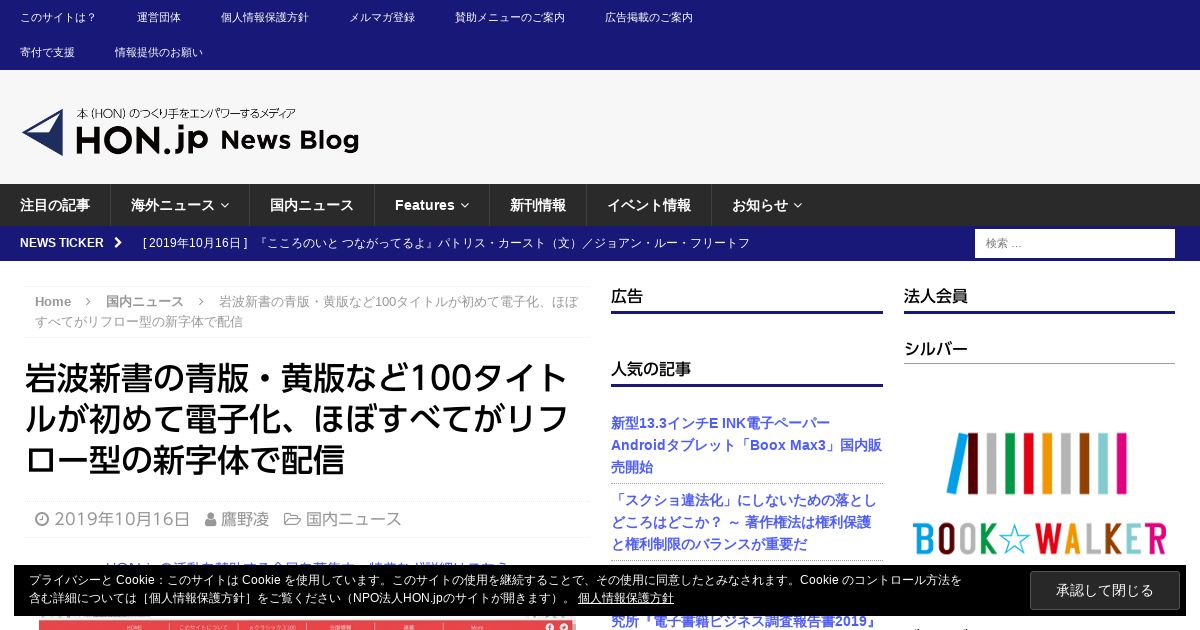Image resolution: width=1200 pixels, height=630 pixels.
Task: Click the clock icon beside 2019年10月16日
Action: 42,519
